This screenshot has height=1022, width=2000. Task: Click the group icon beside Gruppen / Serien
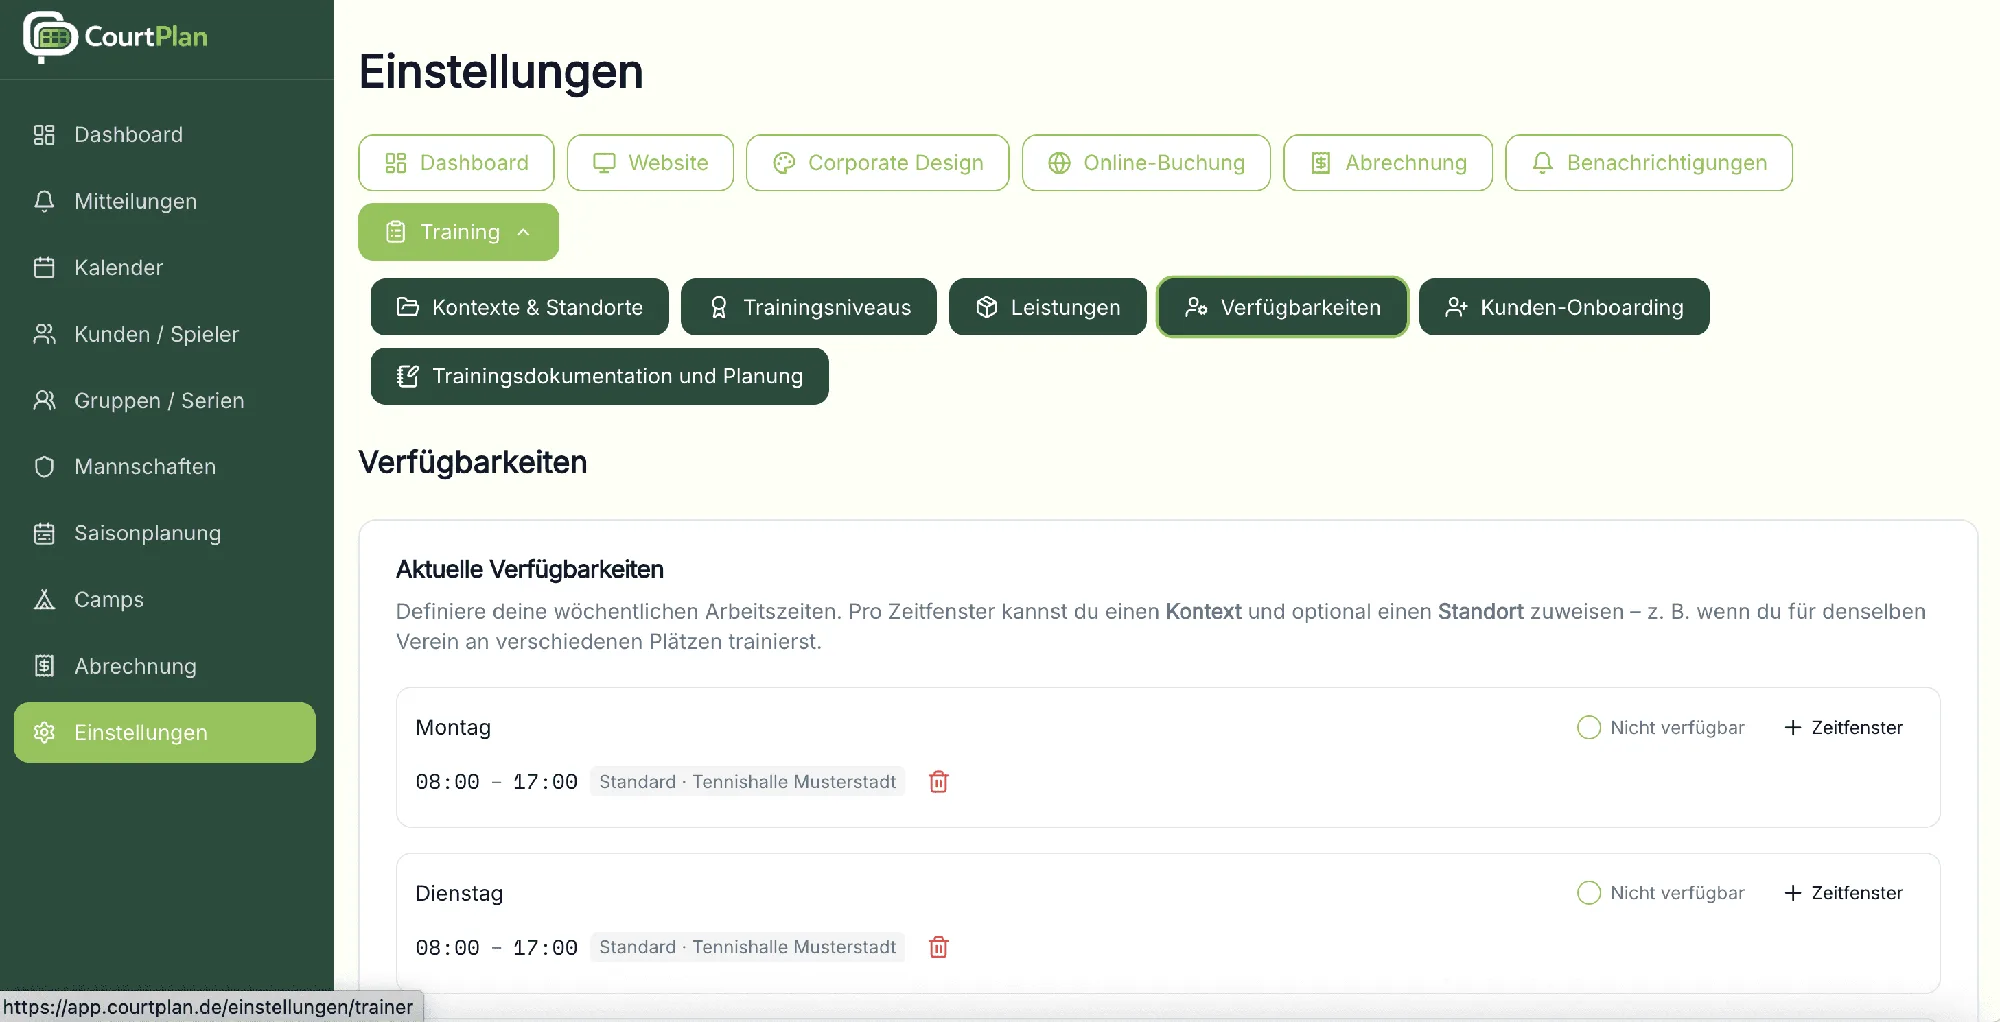coord(44,400)
